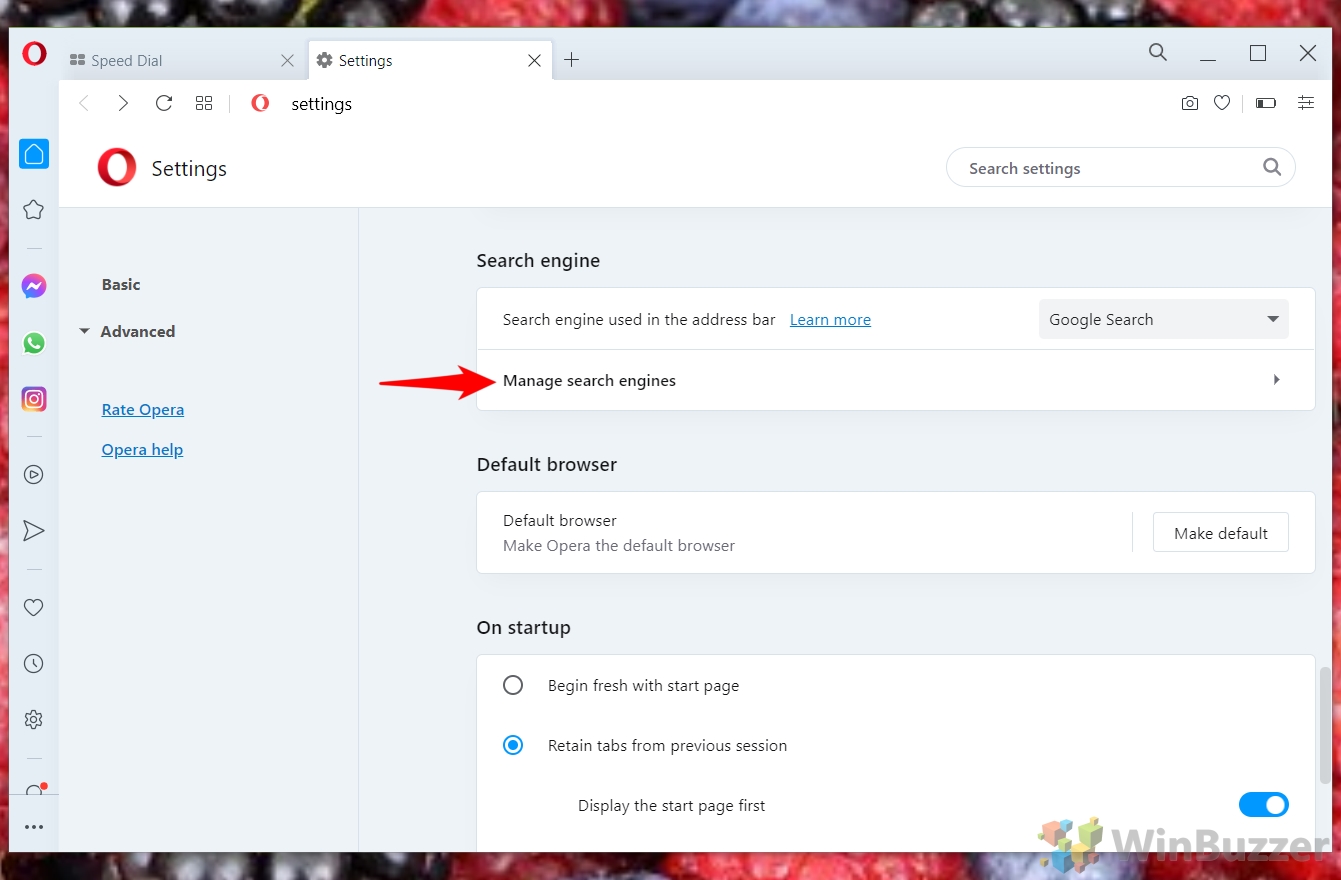
Task: Open the Home icon in sidebar
Action: (34, 153)
